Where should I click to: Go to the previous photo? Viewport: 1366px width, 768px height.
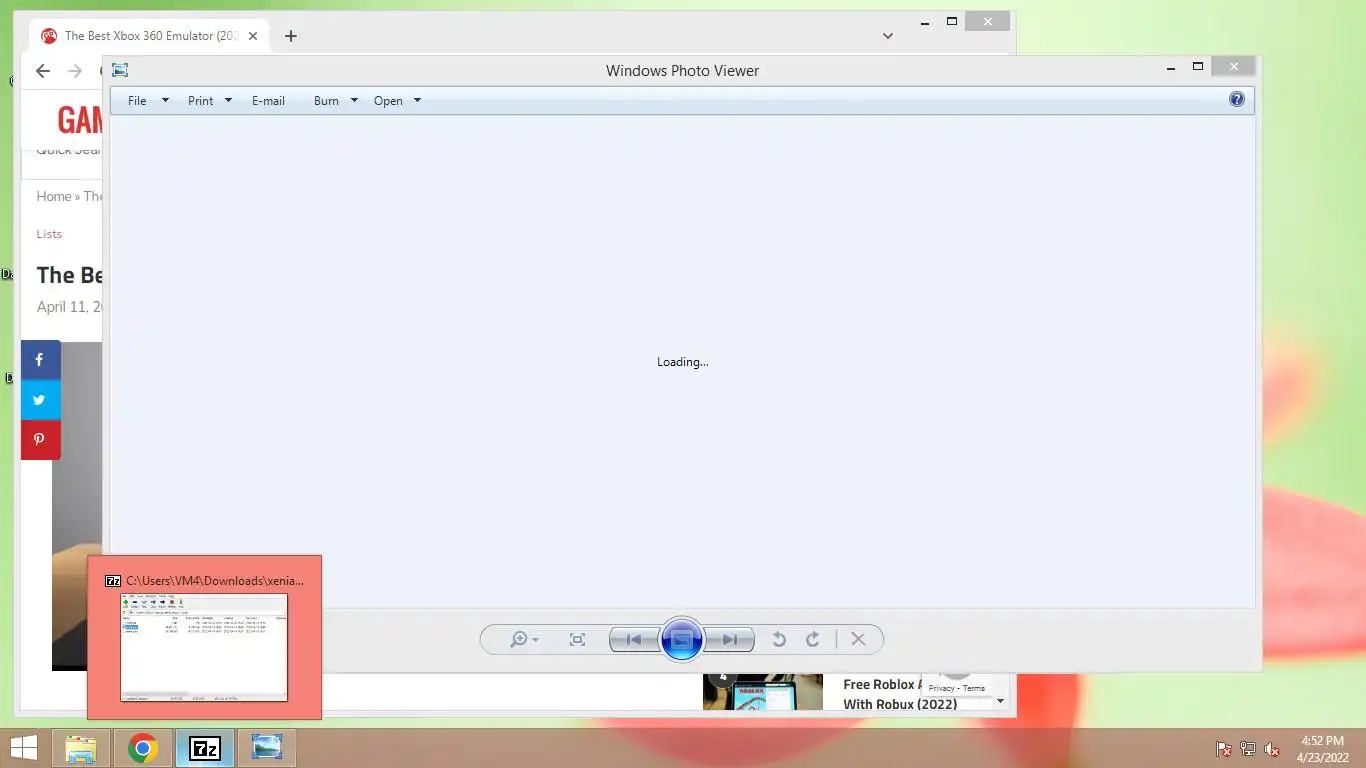coord(634,640)
